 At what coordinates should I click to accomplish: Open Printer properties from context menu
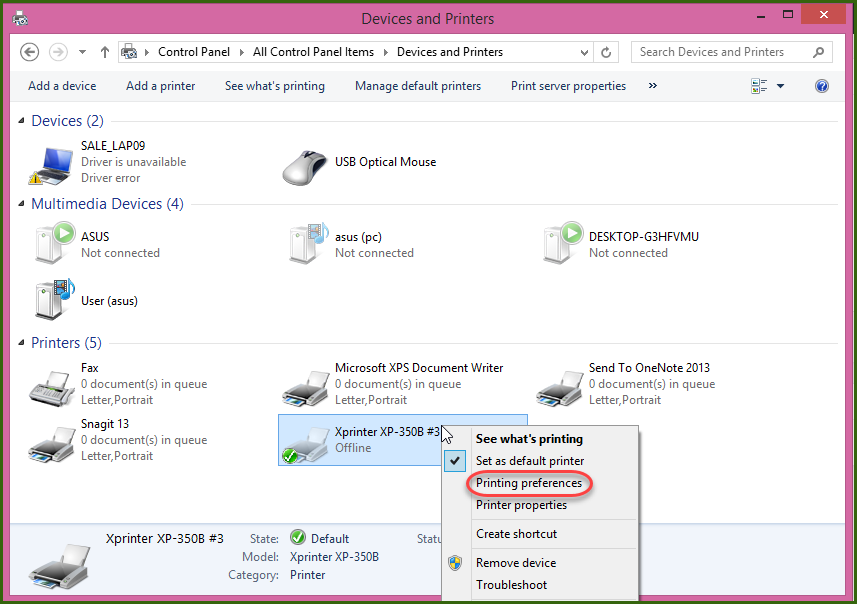click(x=521, y=505)
